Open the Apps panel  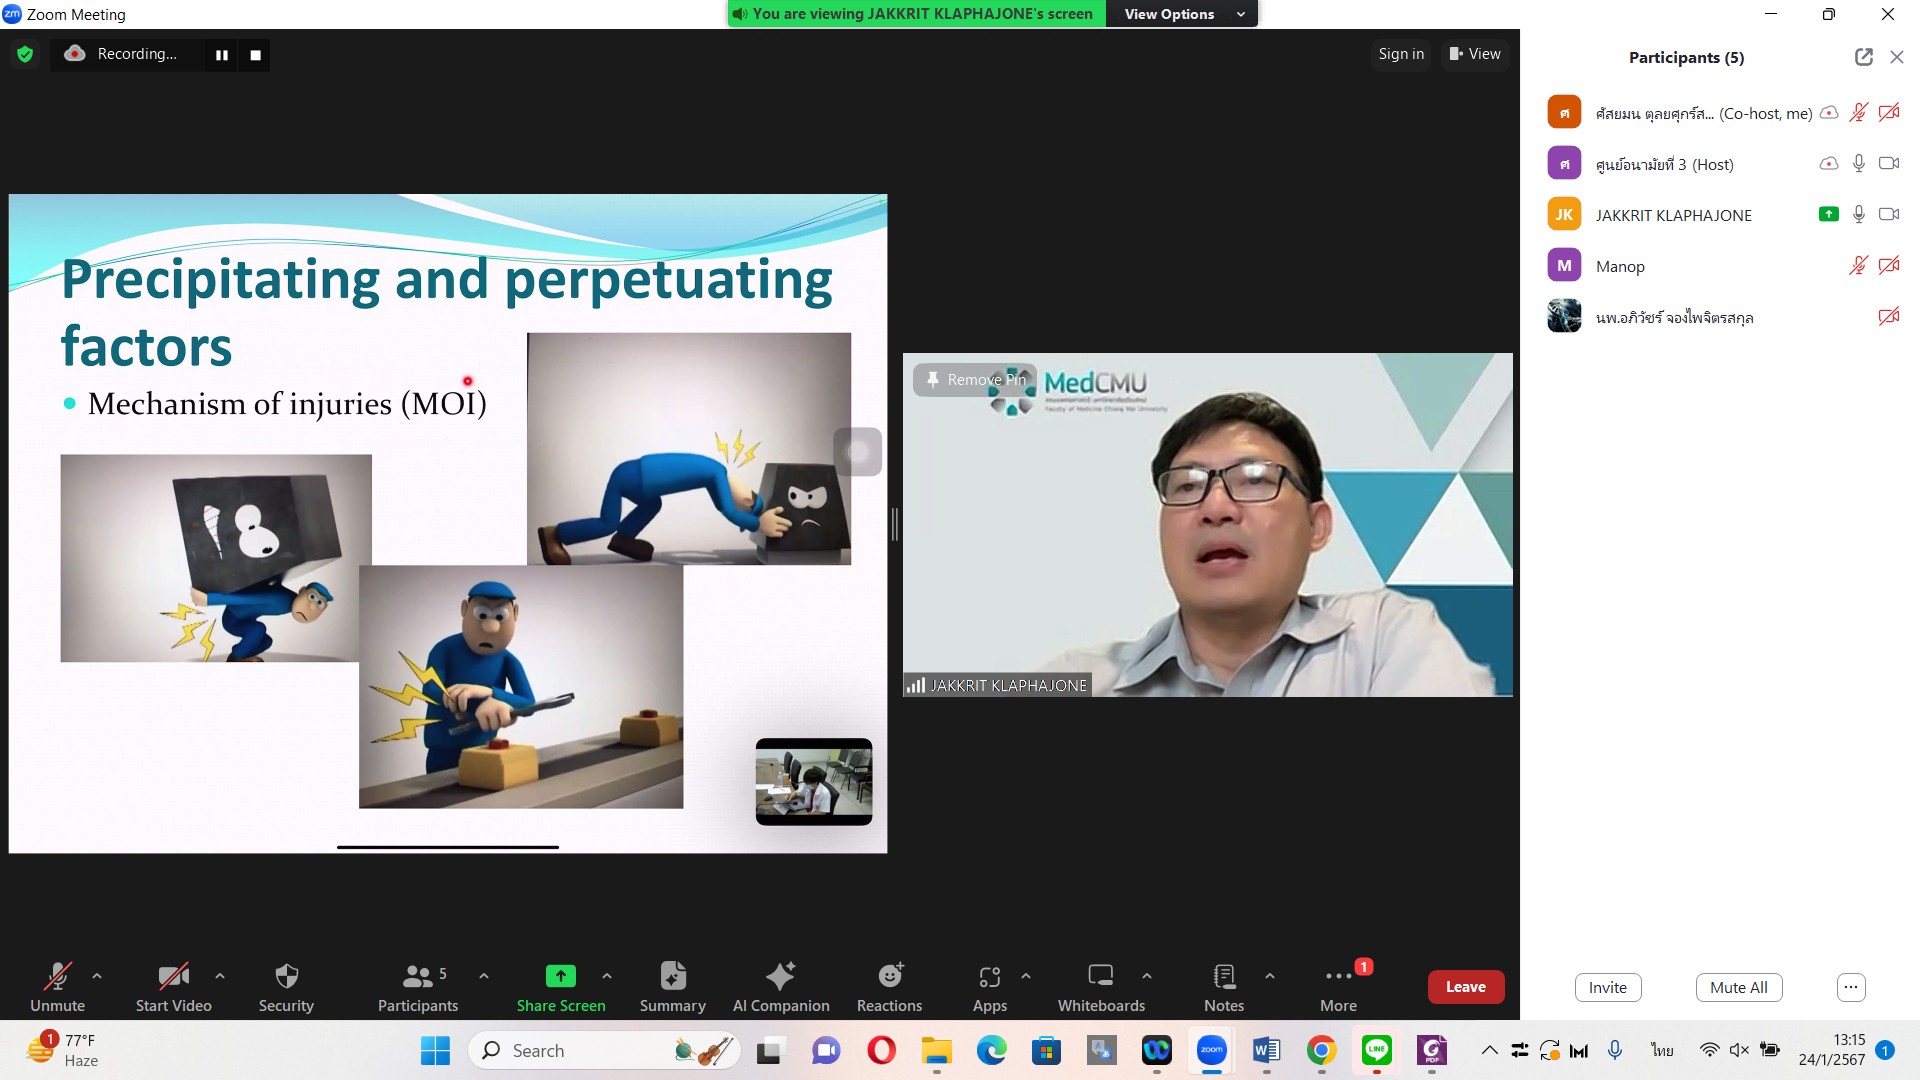click(990, 986)
